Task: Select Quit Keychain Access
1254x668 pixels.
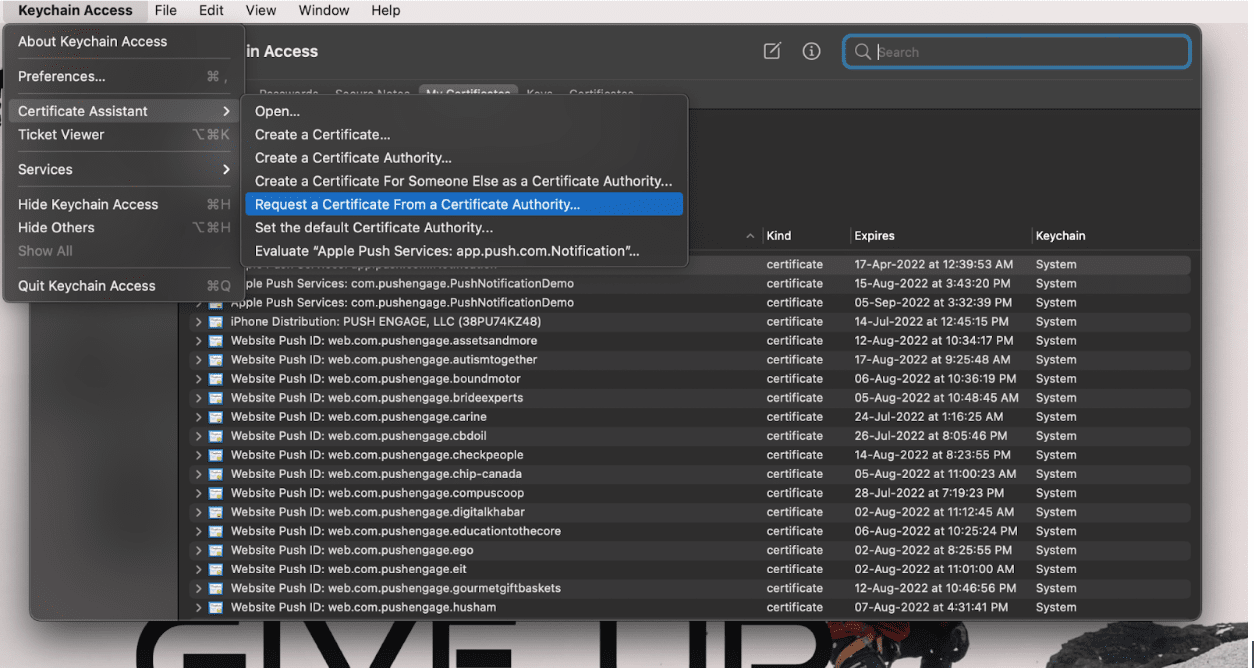Action: coord(87,286)
